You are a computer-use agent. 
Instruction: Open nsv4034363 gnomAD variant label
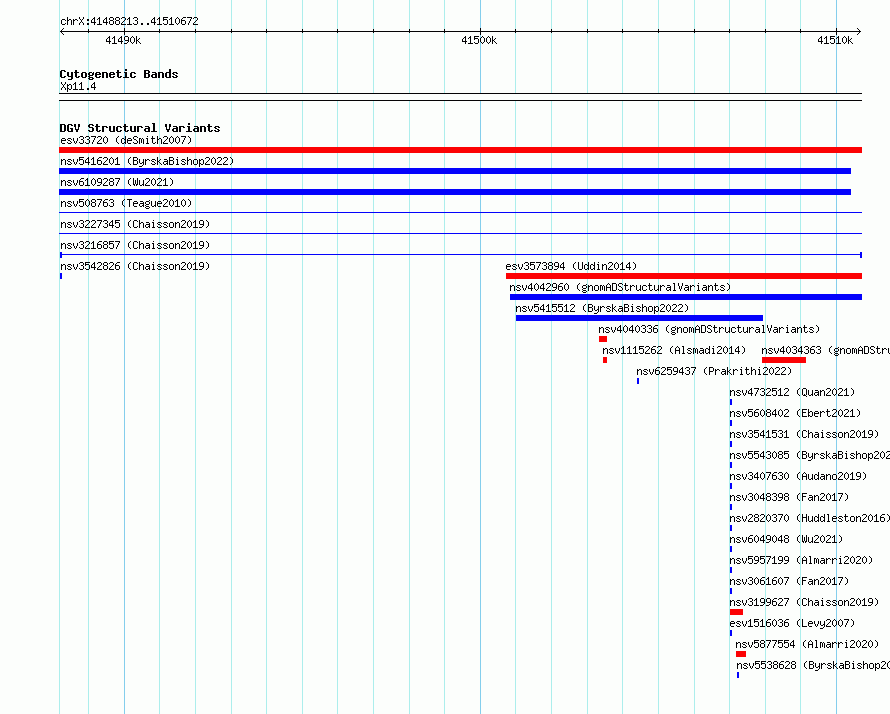[825, 350]
